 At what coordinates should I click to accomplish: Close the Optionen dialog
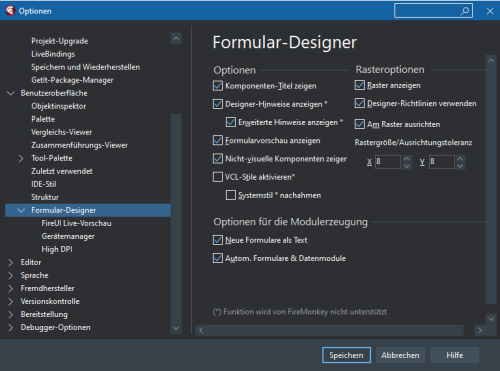point(490,11)
